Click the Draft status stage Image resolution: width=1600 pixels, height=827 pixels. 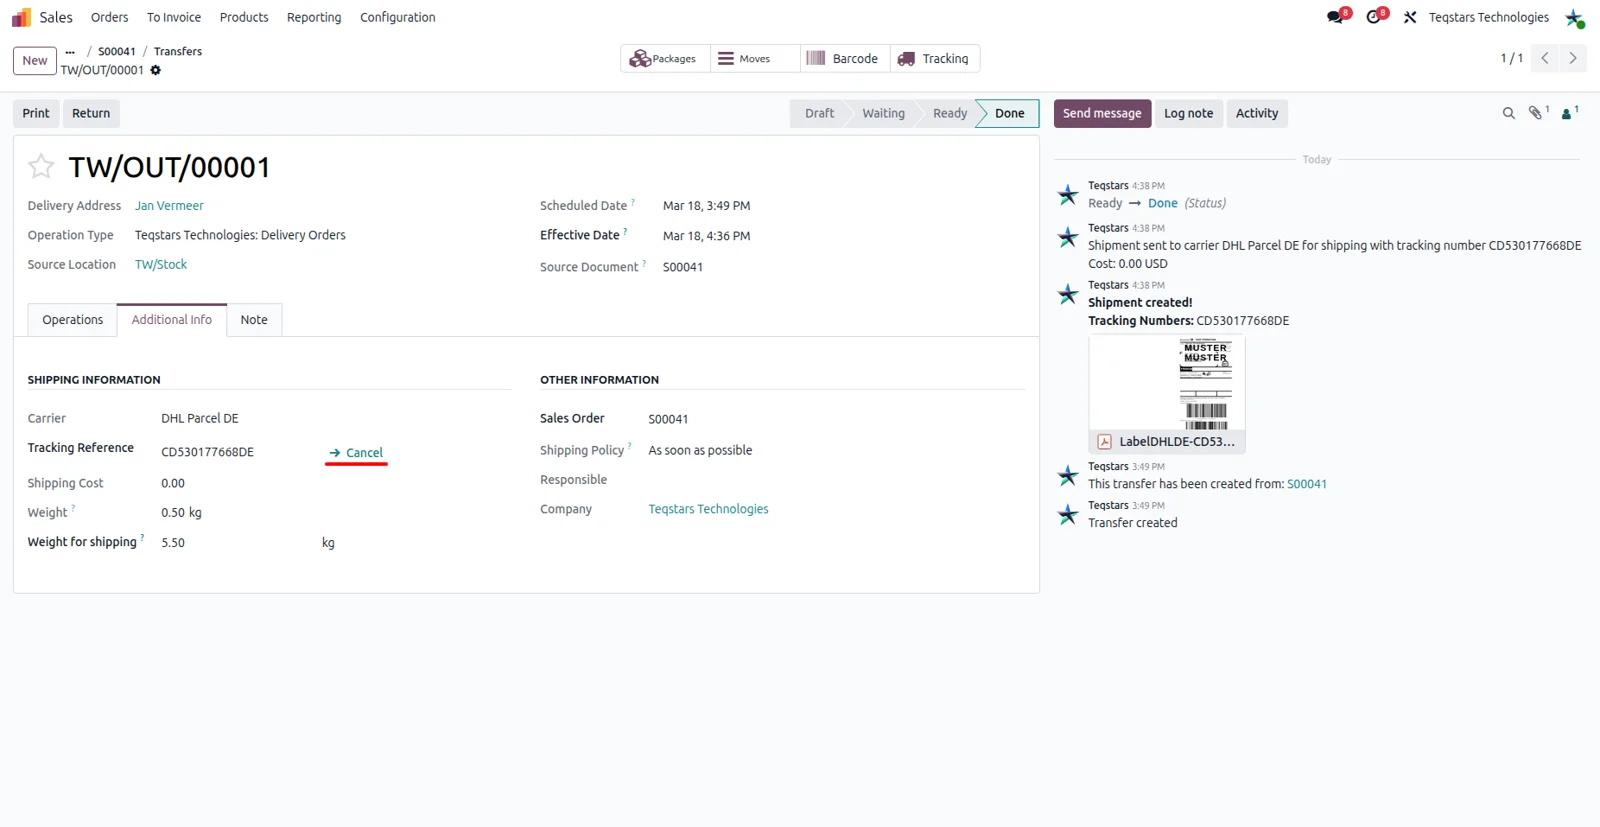pos(819,113)
